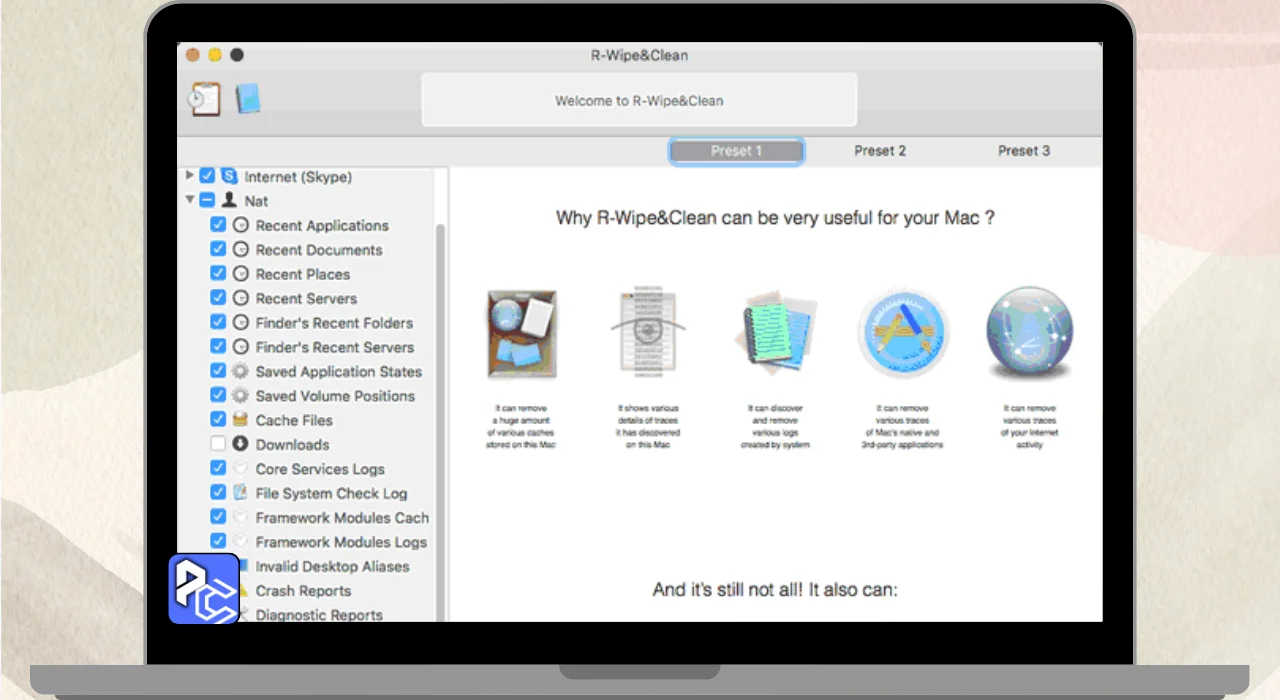Click the download arrow icon beside Downloads
Viewport: 1280px width, 700px height.
pyautogui.click(x=240, y=444)
